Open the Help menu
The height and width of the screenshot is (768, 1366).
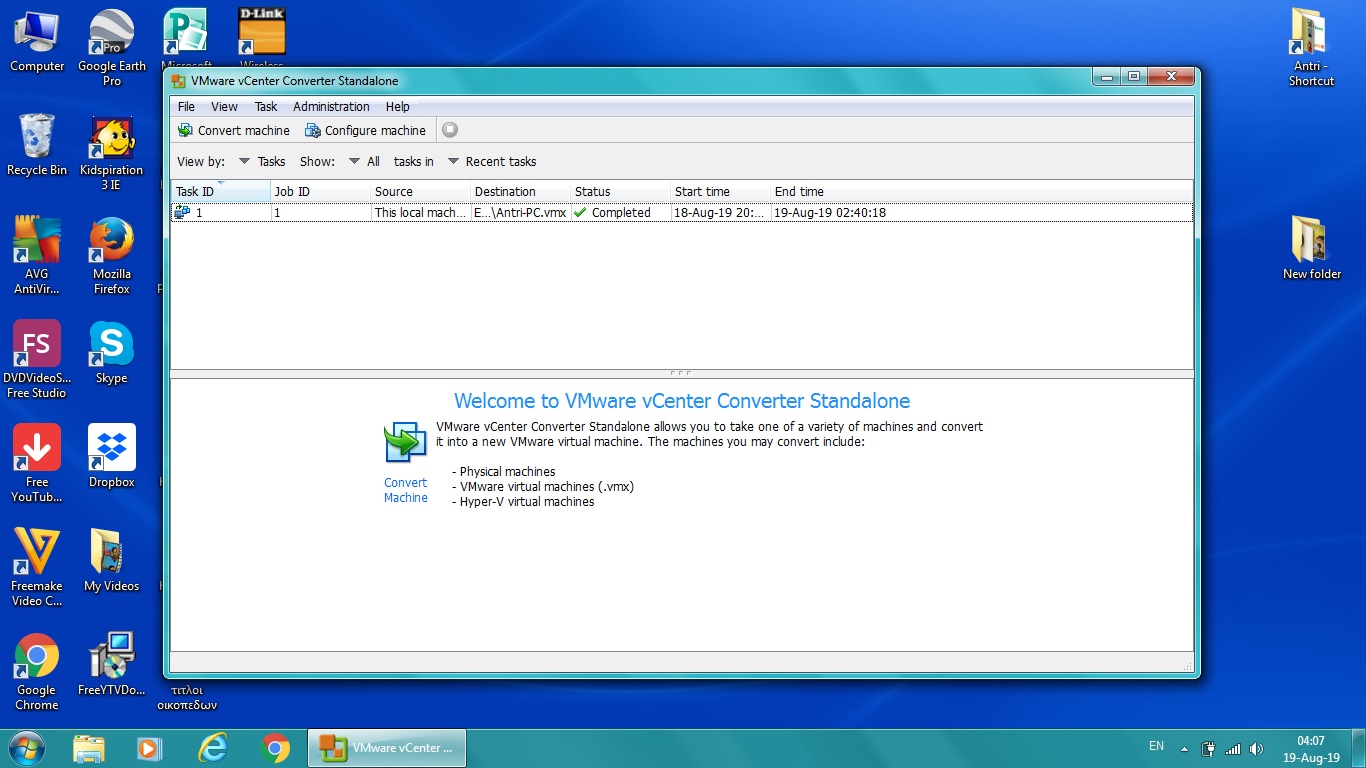[x=398, y=106]
